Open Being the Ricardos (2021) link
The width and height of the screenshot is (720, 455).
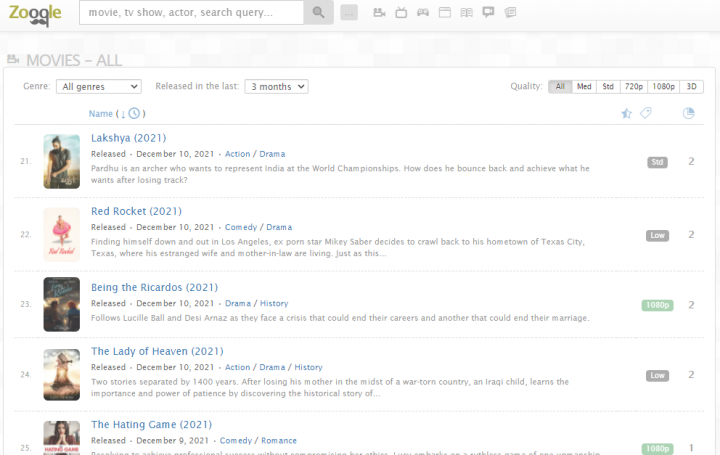pyautogui.click(x=154, y=288)
